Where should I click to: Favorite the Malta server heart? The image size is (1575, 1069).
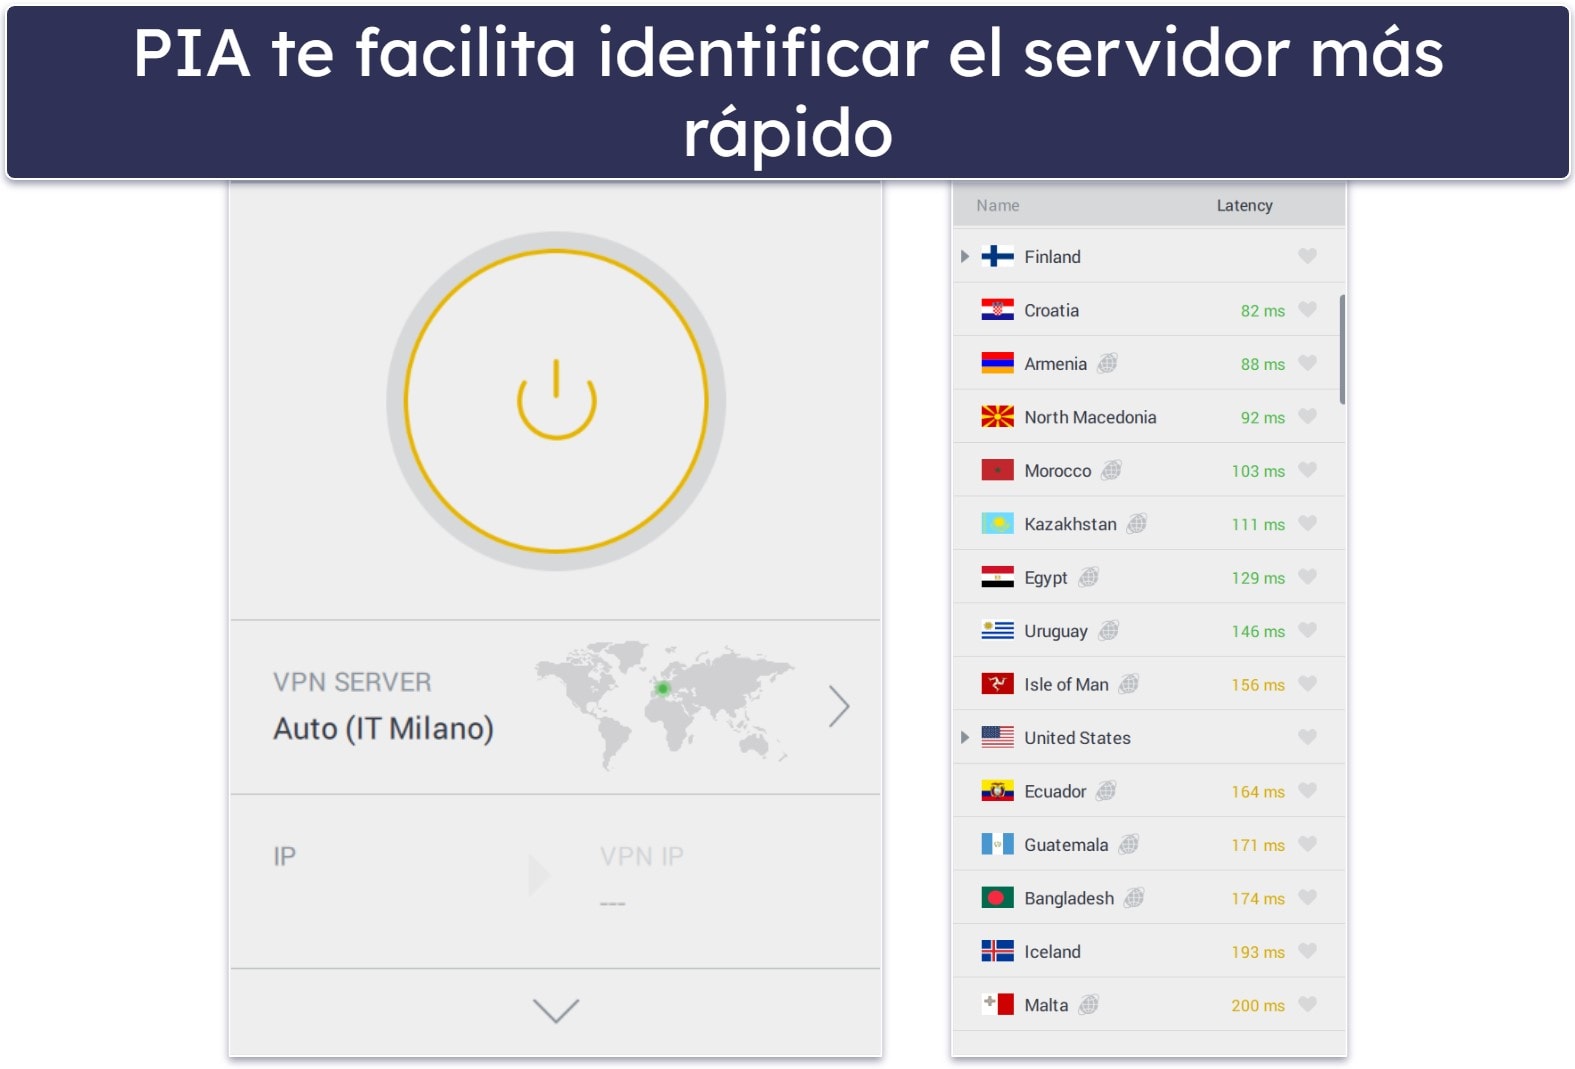tap(1307, 1005)
